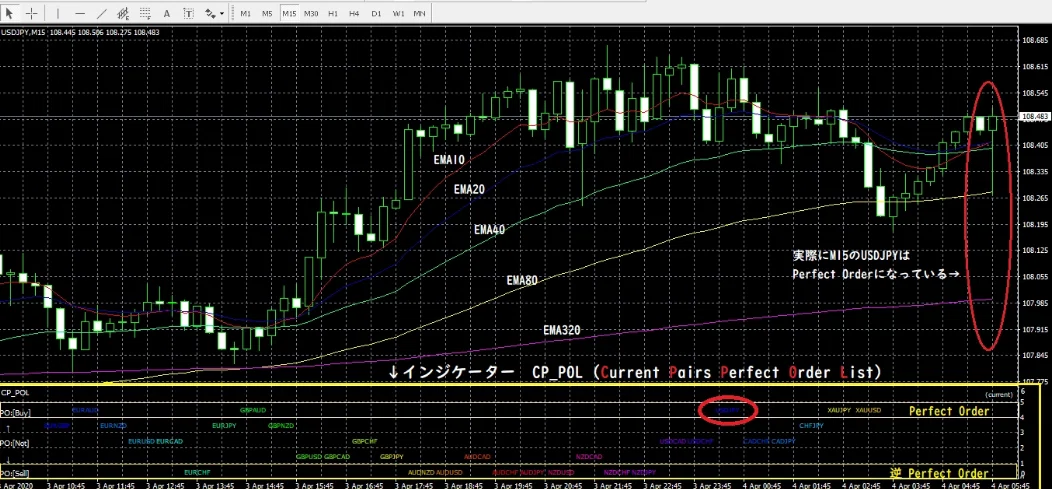Click the EURCHF pair in Sell row
This screenshot has width=1052, height=489.
pos(197,472)
